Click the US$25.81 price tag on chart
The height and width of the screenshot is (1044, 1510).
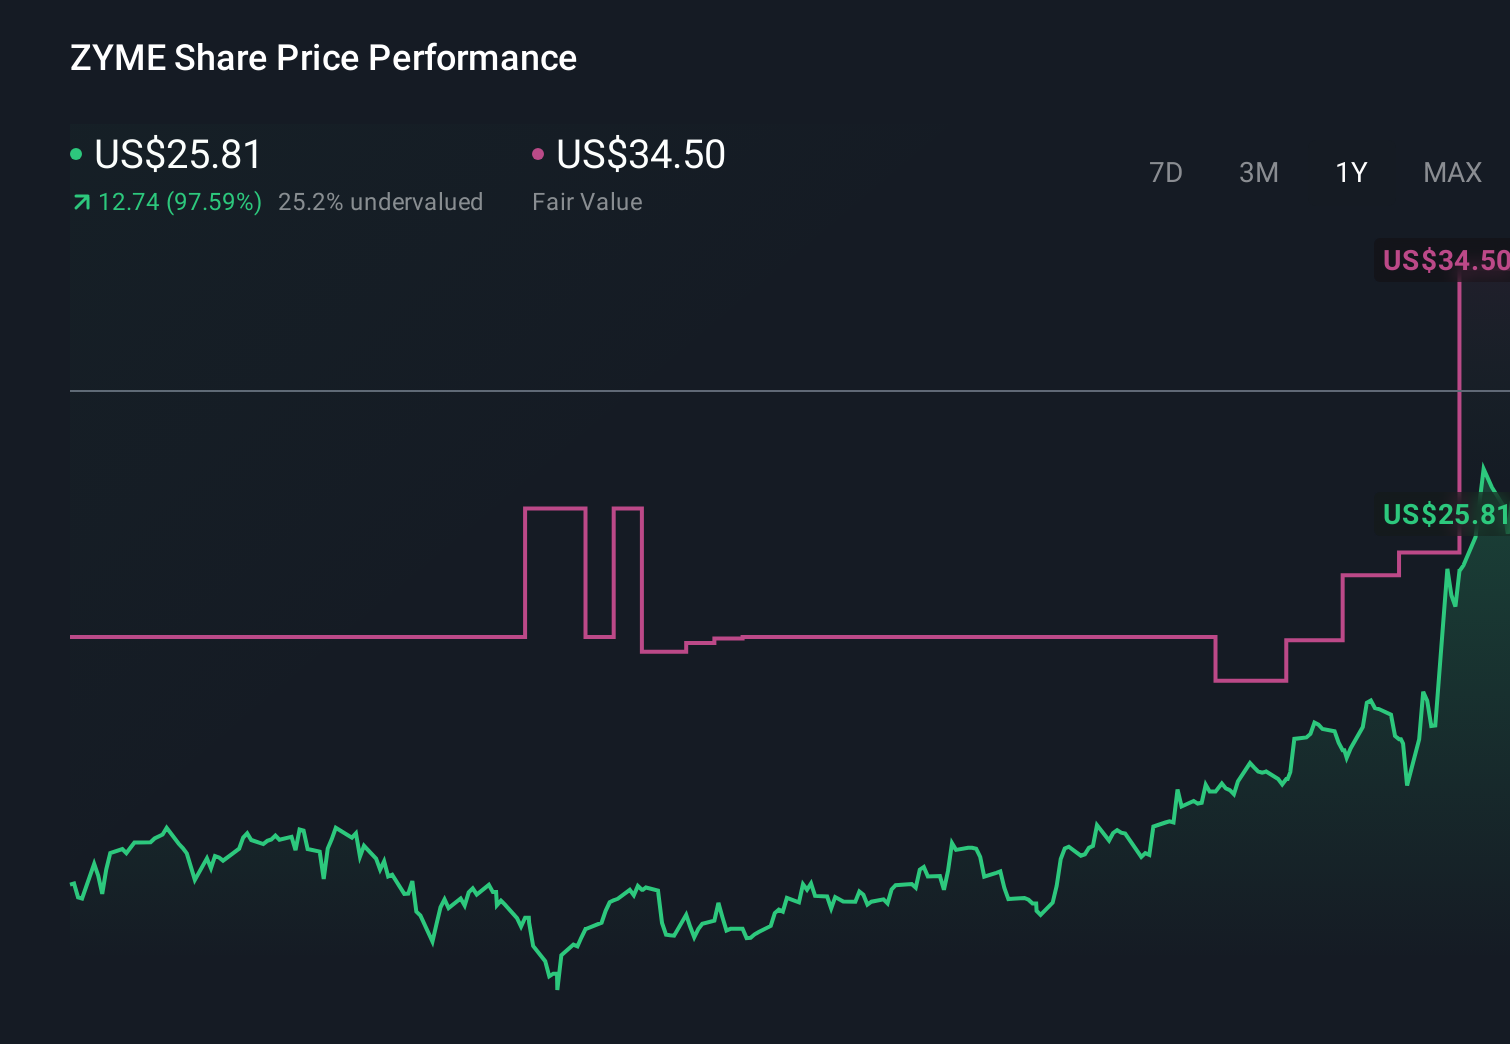(1446, 514)
